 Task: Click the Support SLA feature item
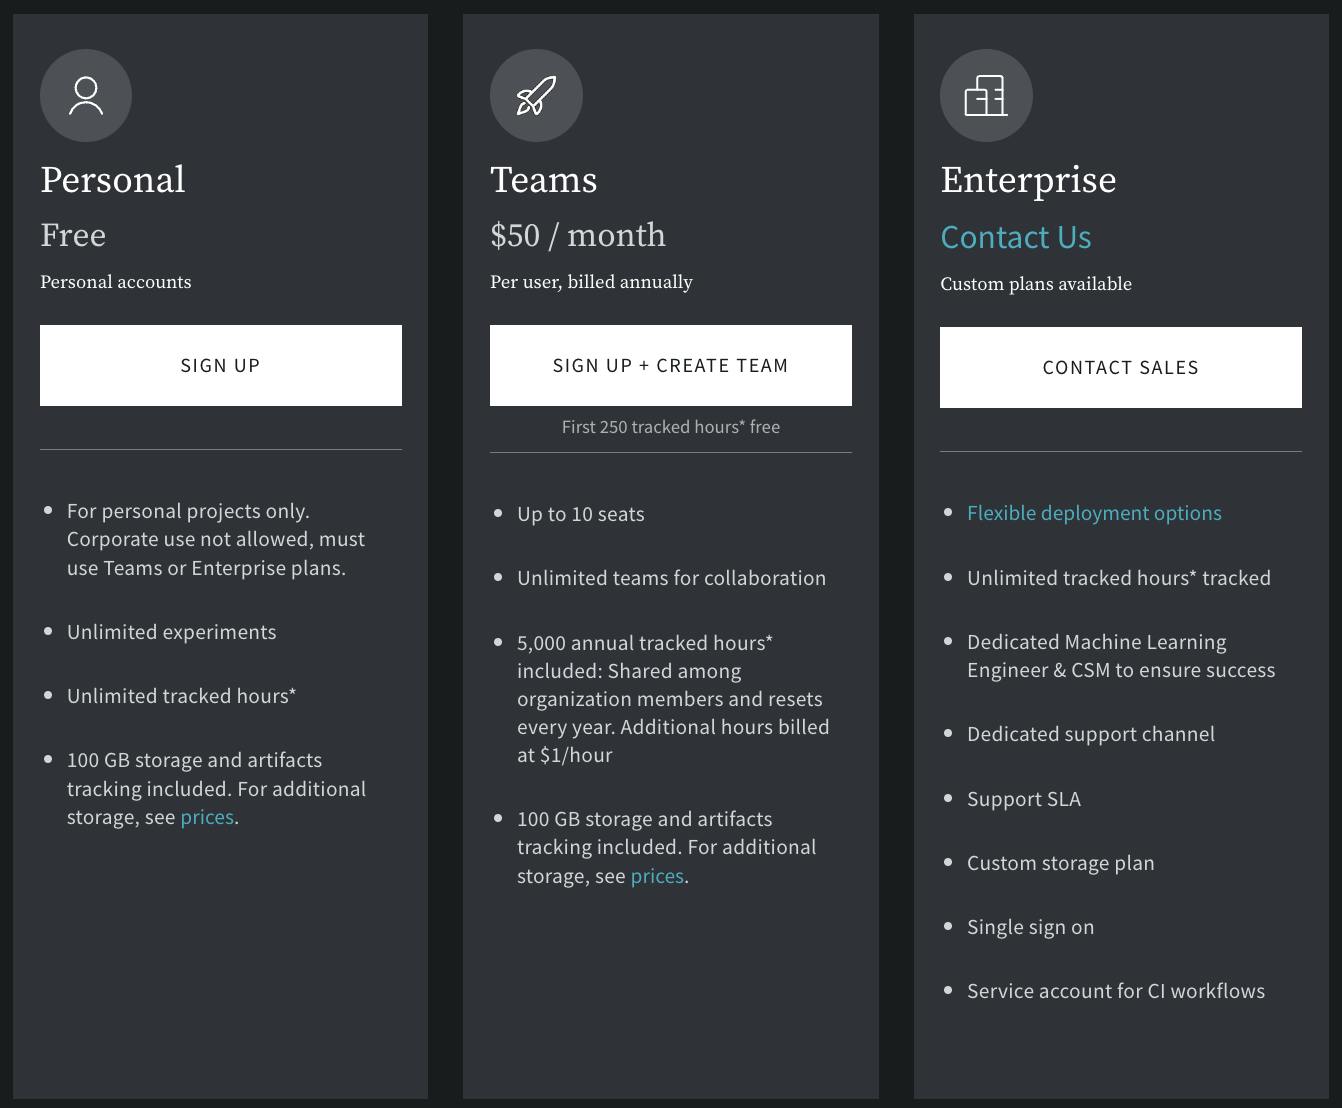1023,799
